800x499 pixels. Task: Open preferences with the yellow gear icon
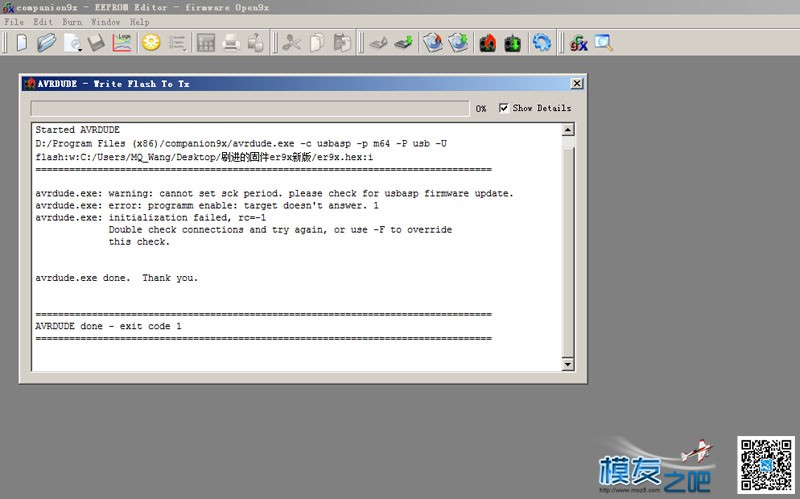tap(151, 42)
